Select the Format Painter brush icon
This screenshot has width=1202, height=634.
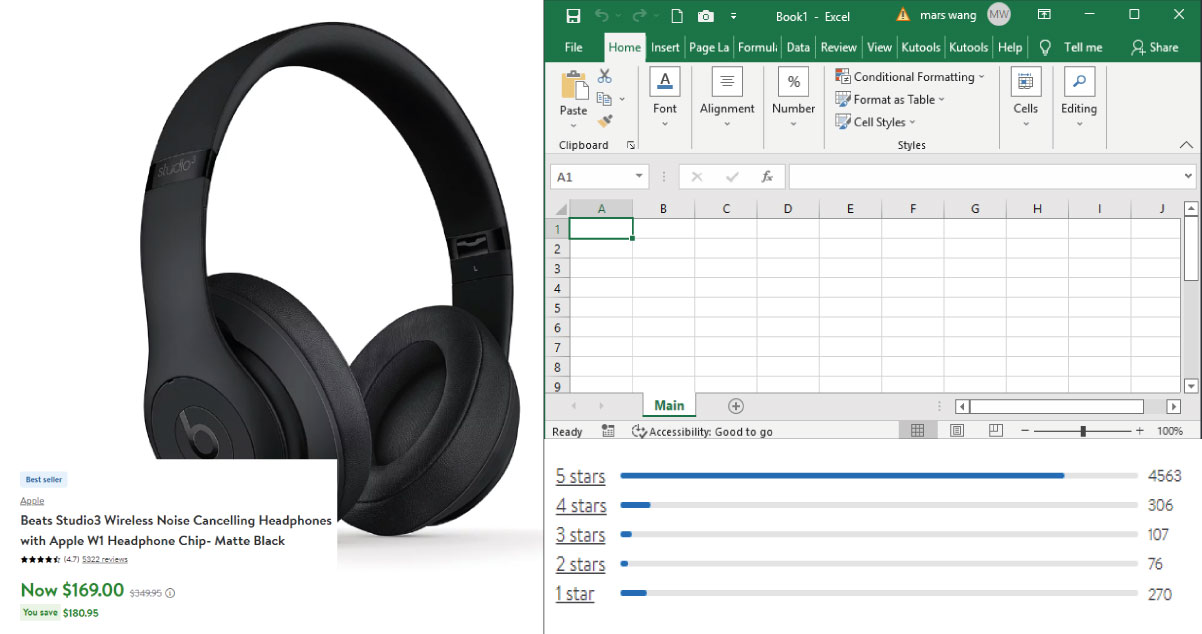click(x=605, y=121)
